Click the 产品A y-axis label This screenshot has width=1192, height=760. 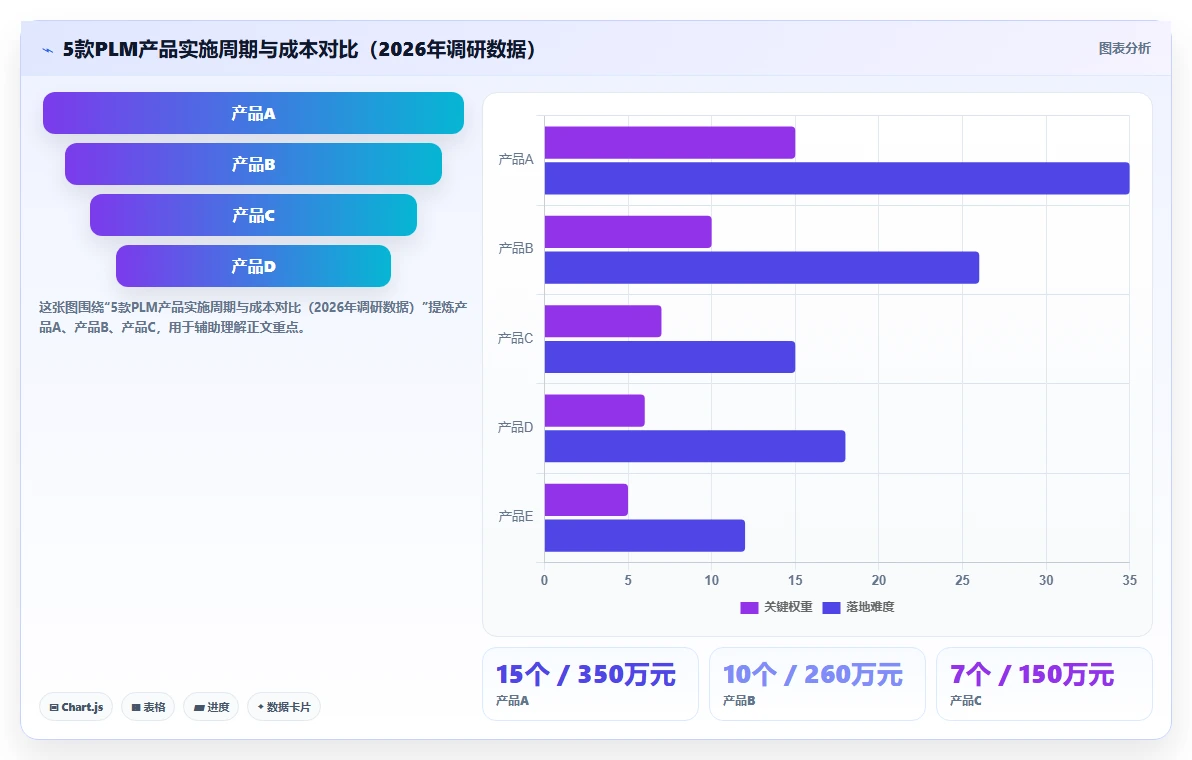pyautogui.click(x=515, y=160)
